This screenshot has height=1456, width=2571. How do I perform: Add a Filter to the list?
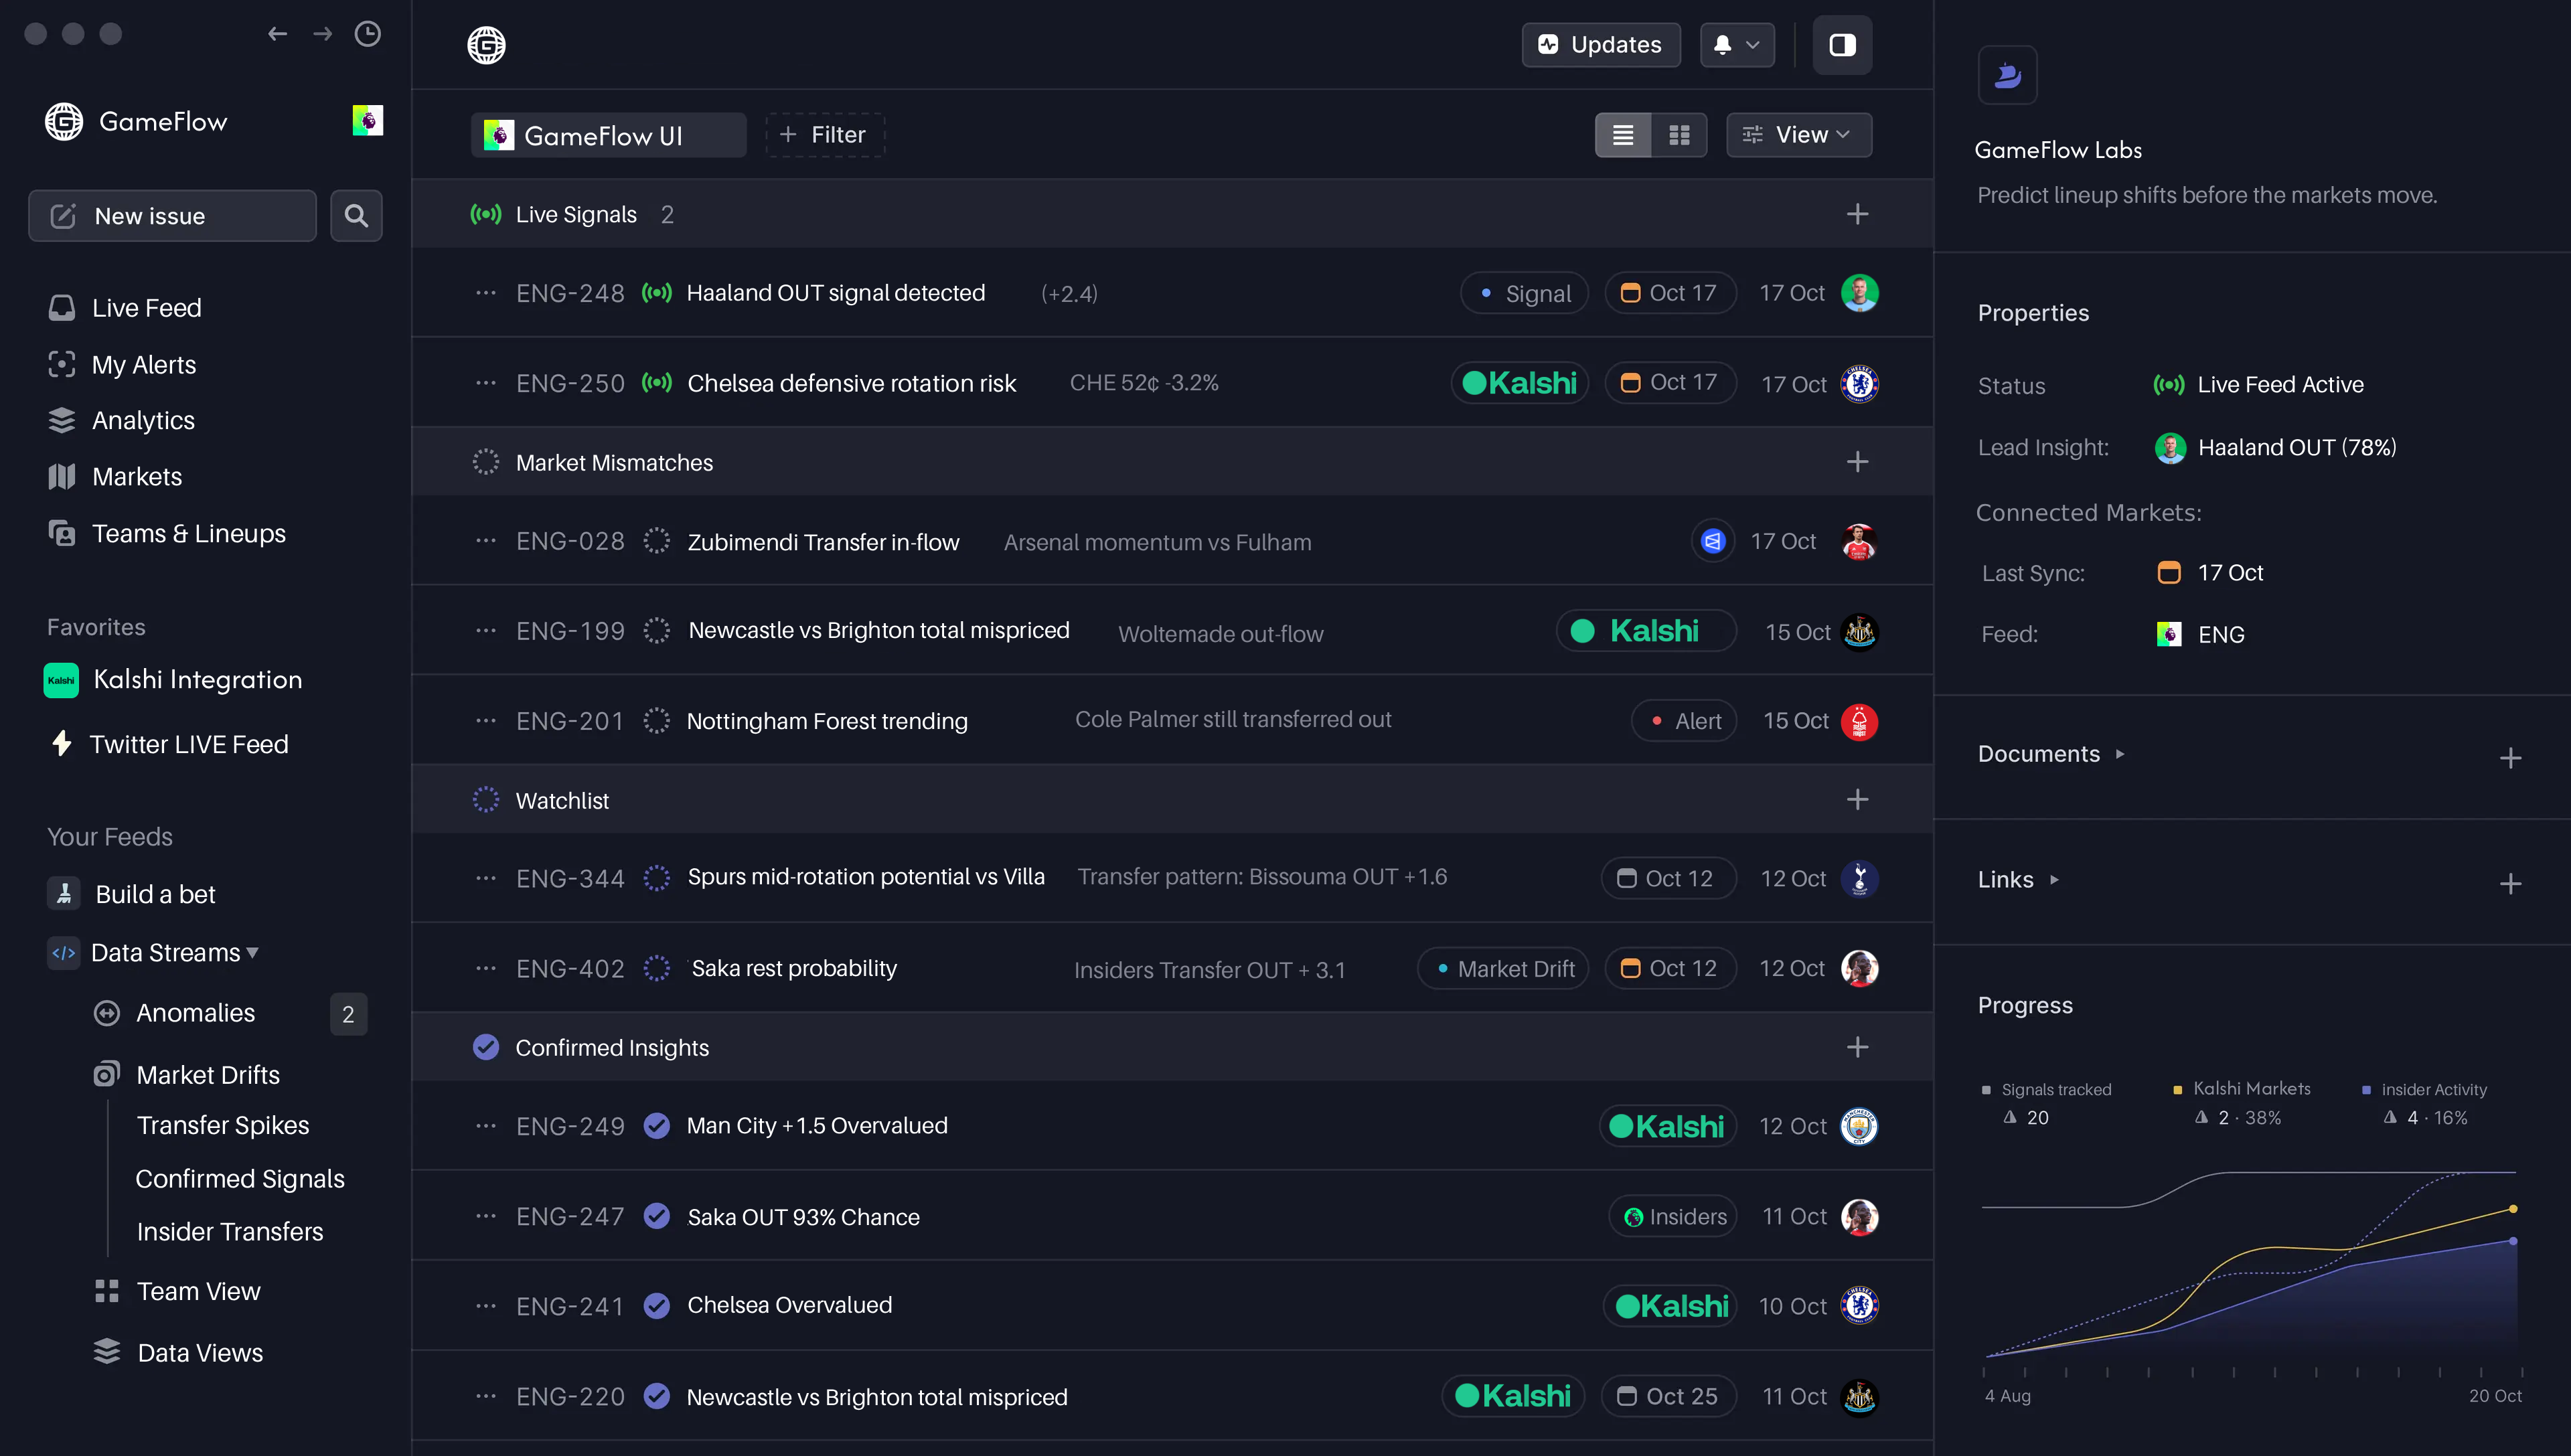824,135
